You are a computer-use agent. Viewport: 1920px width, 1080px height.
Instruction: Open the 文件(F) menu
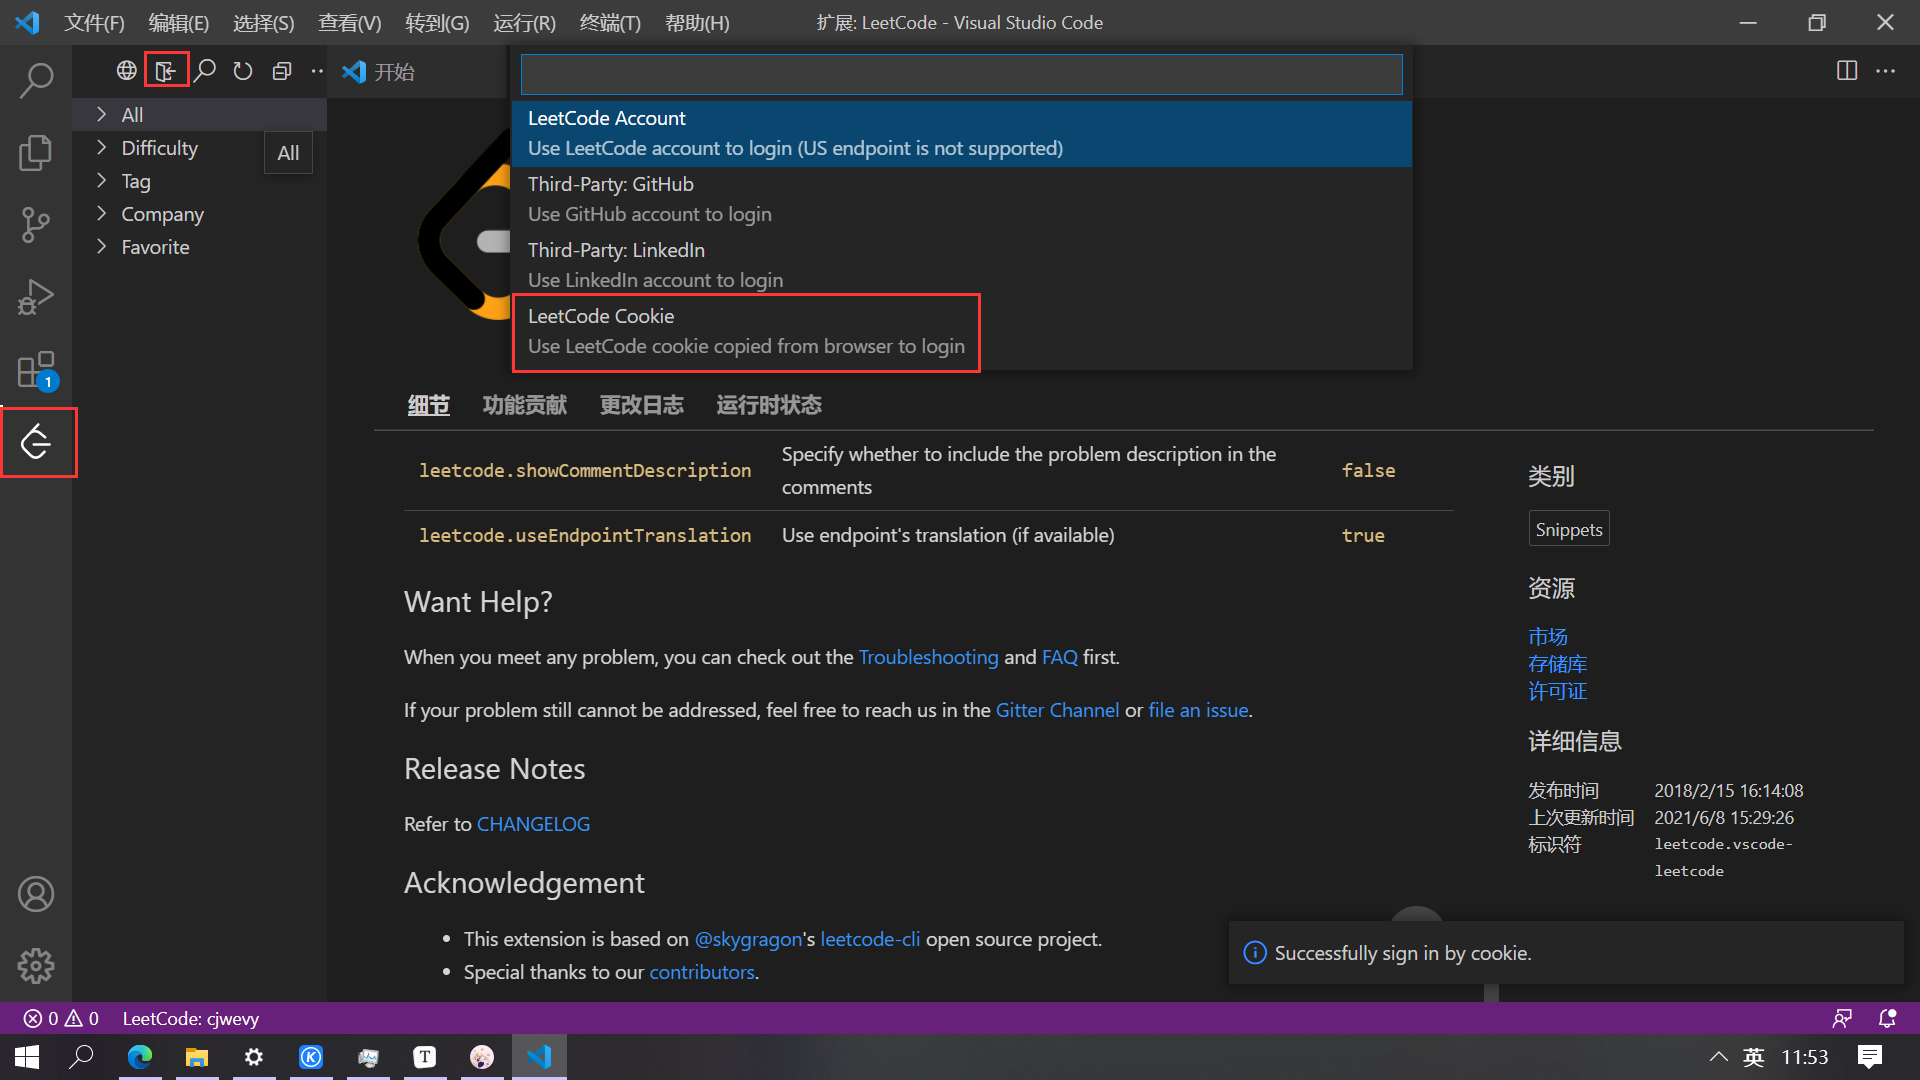click(x=94, y=23)
